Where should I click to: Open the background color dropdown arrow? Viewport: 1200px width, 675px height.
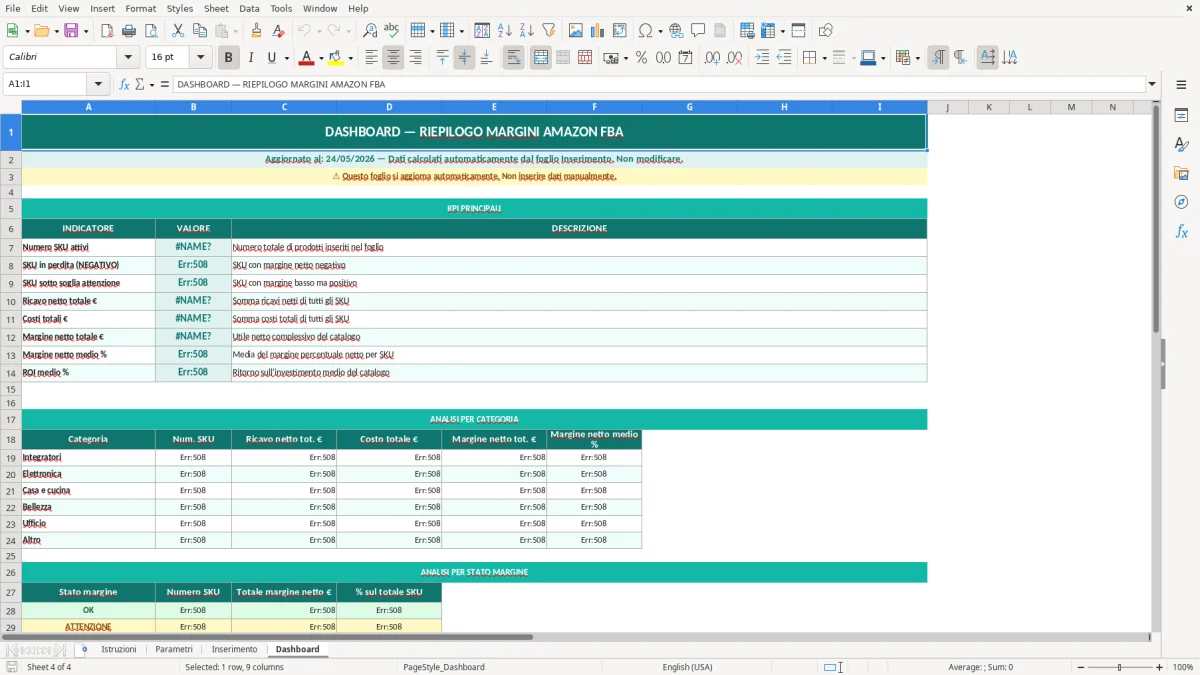pos(350,58)
